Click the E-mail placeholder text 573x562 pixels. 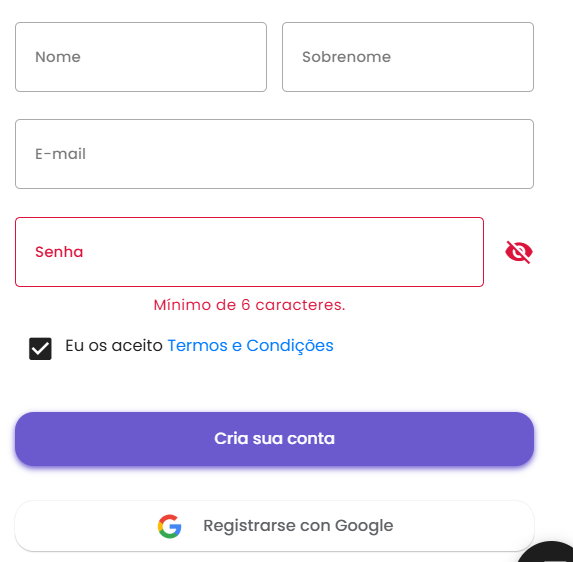pyautogui.click(x=60, y=154)
